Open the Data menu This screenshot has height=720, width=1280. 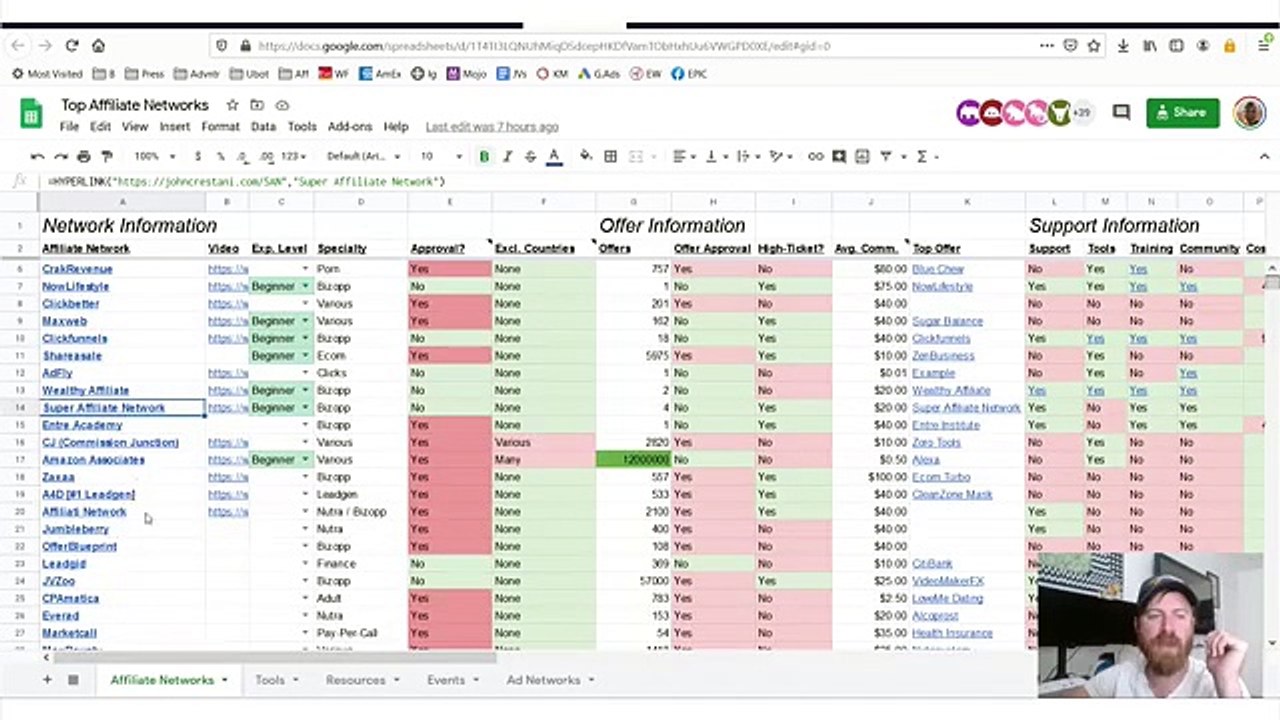coord(263,127)
